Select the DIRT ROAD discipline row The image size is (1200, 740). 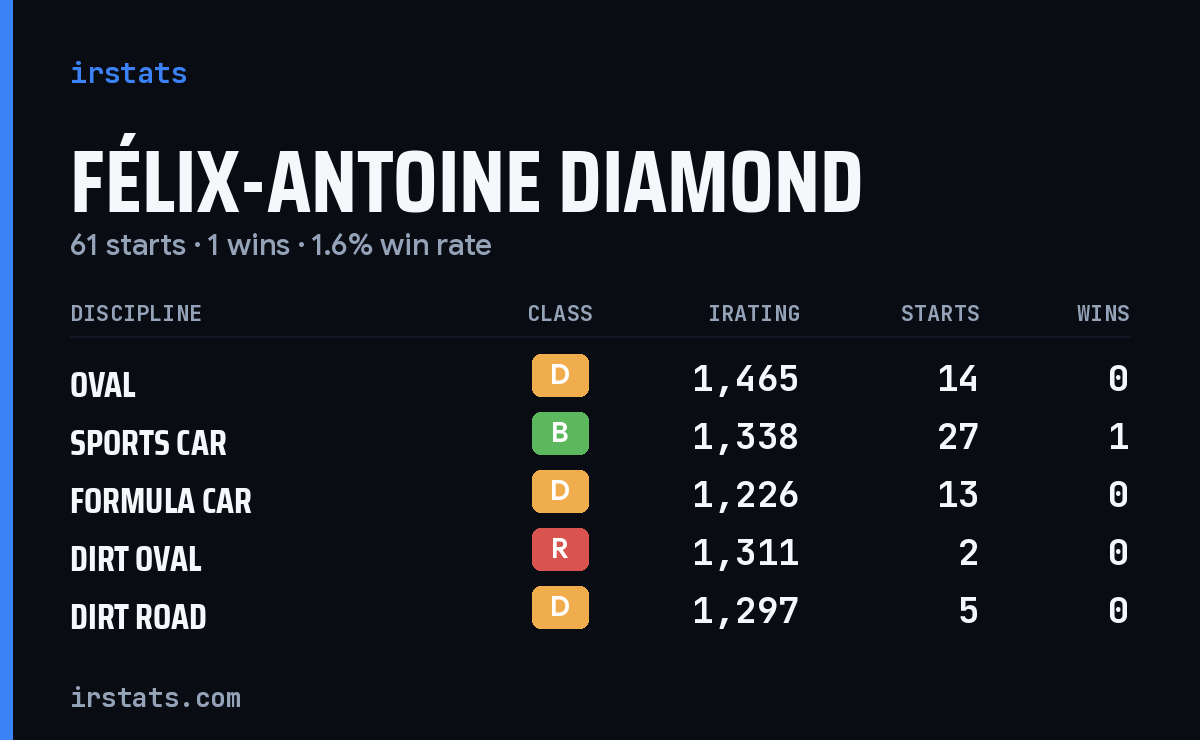[x=600, y=611]
